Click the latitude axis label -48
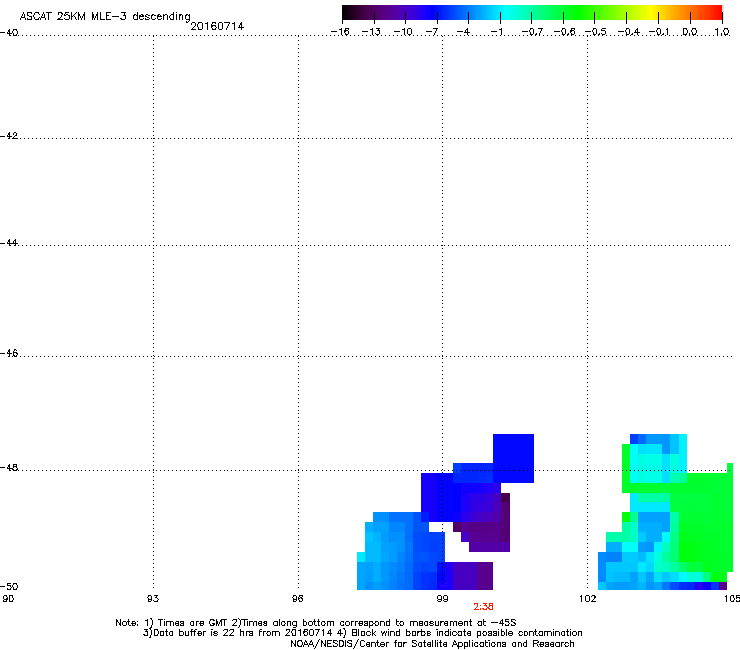 point(9,468)
